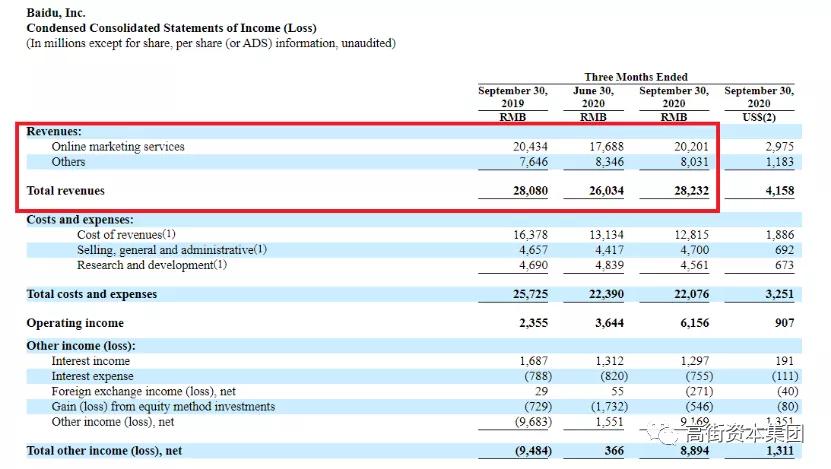Click Foreign exchange value (271)

coord(699,392)
